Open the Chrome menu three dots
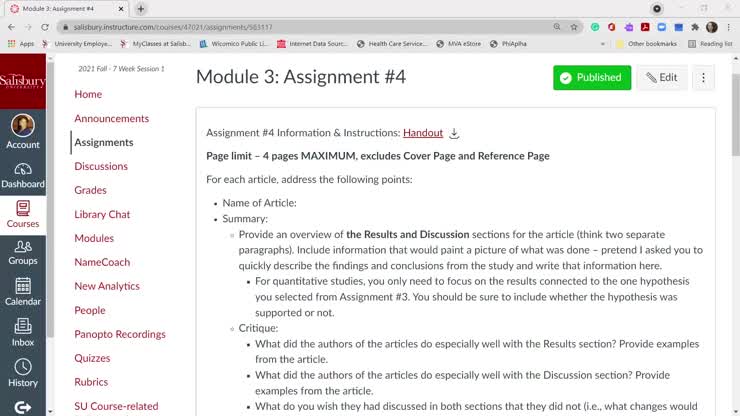This screenshot has height=416, width=740. click(x=729, y=27)
